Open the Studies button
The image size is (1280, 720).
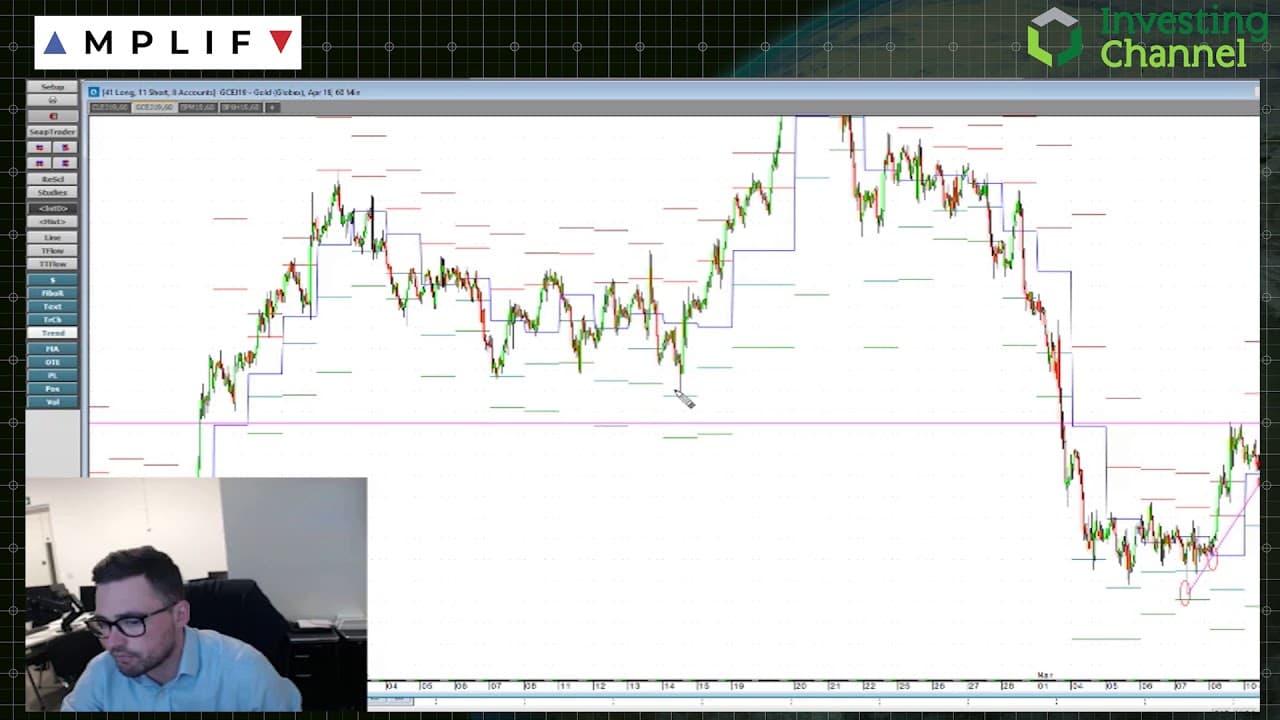click(52, 192)
